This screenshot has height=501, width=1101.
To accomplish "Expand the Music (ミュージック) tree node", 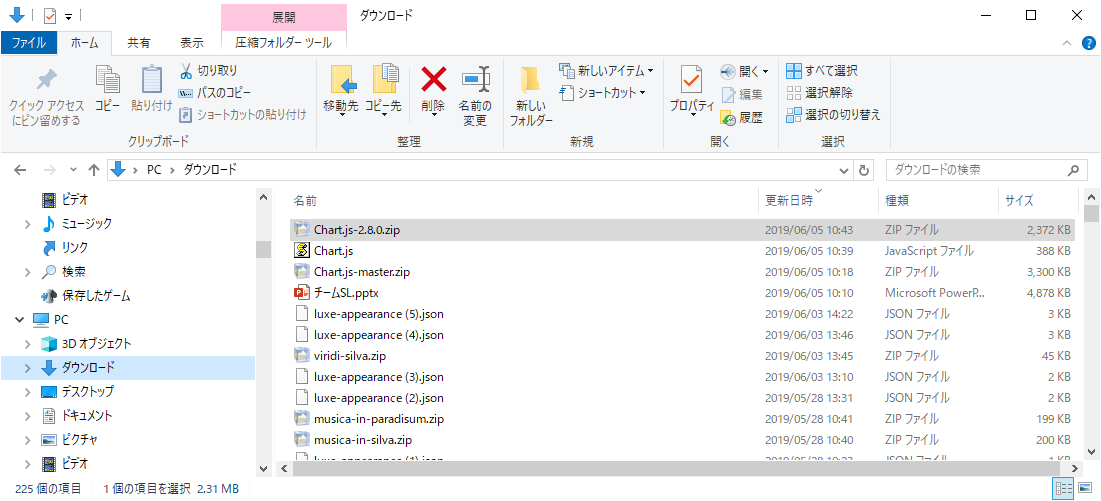I will point(28,224).
